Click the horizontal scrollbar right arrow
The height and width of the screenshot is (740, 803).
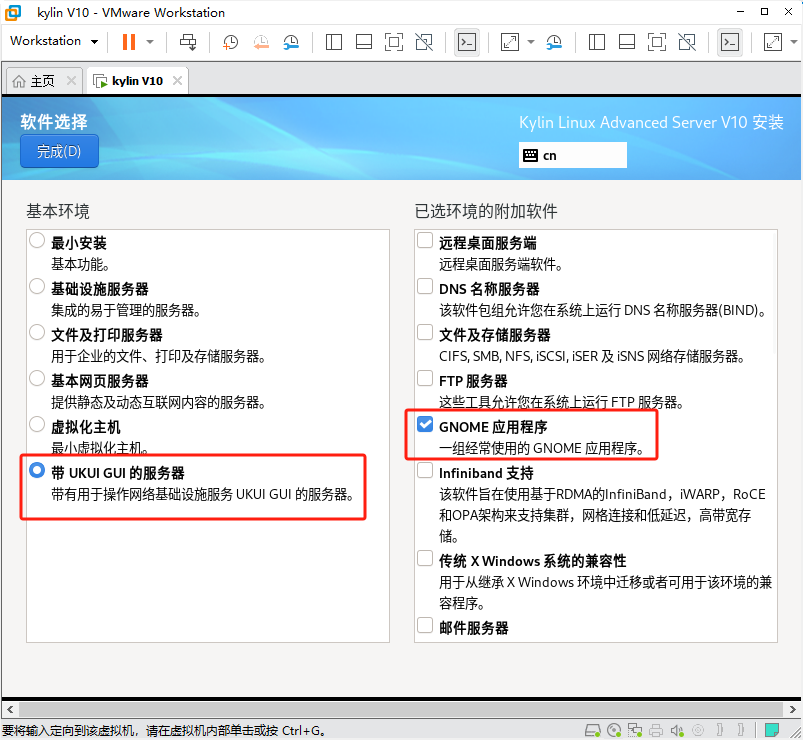tap(793, 710)
